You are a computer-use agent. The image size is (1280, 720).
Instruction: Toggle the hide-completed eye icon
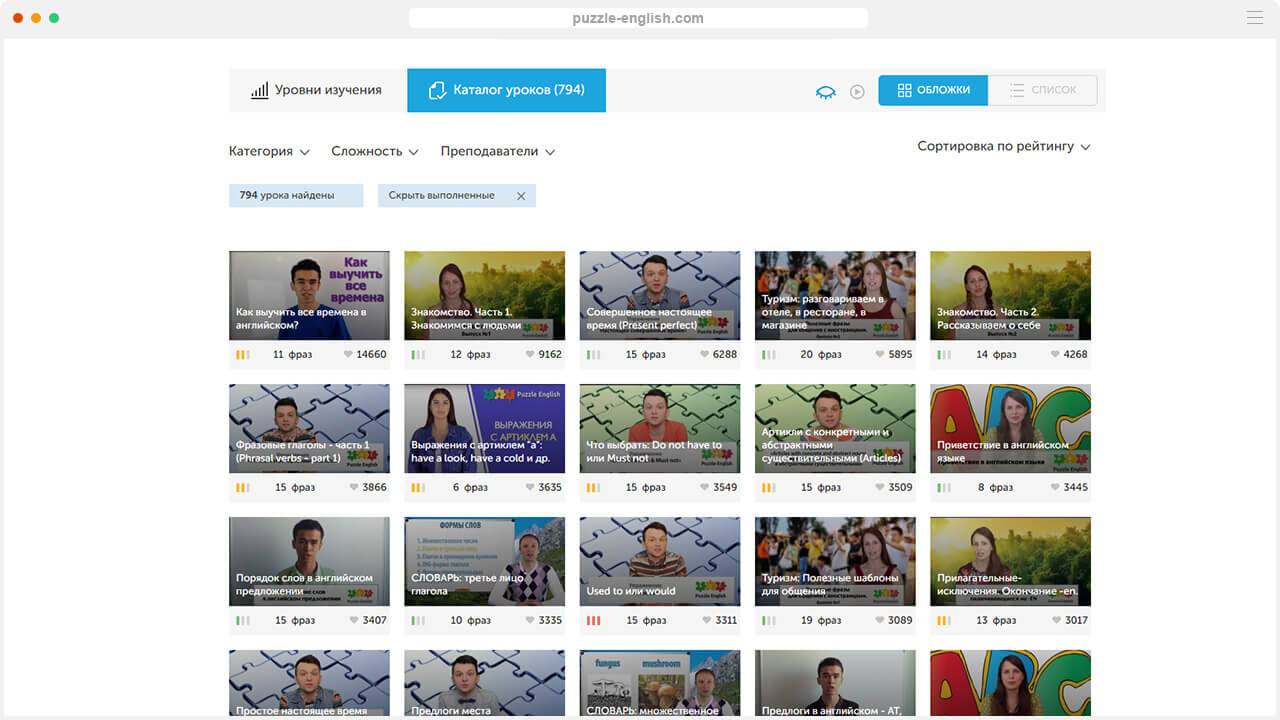[825, 91]
